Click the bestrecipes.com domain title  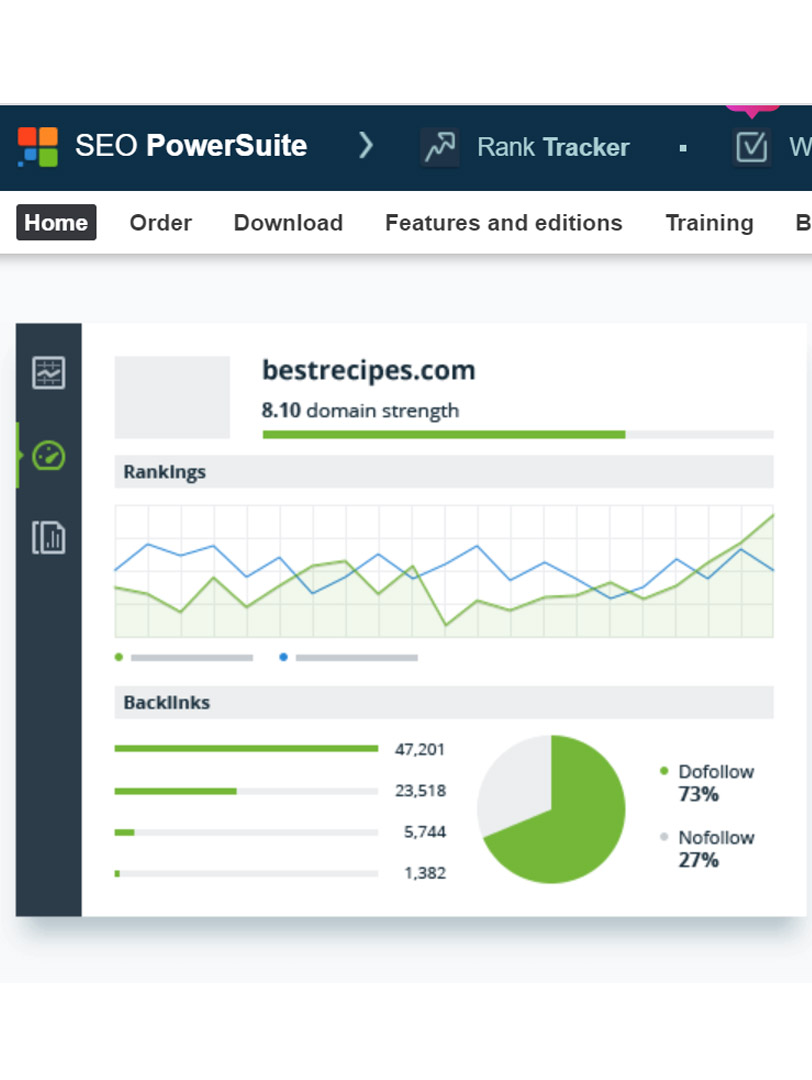coord(368,370)
